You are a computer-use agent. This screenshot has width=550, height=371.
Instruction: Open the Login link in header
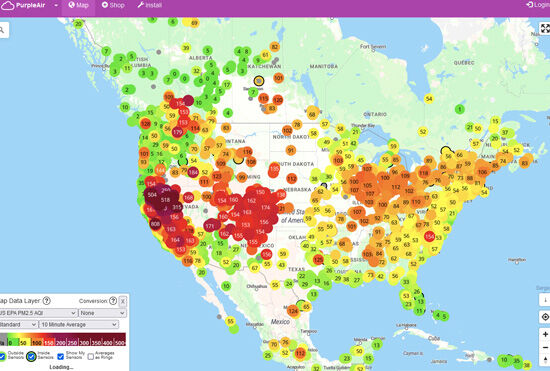point(538,5)
